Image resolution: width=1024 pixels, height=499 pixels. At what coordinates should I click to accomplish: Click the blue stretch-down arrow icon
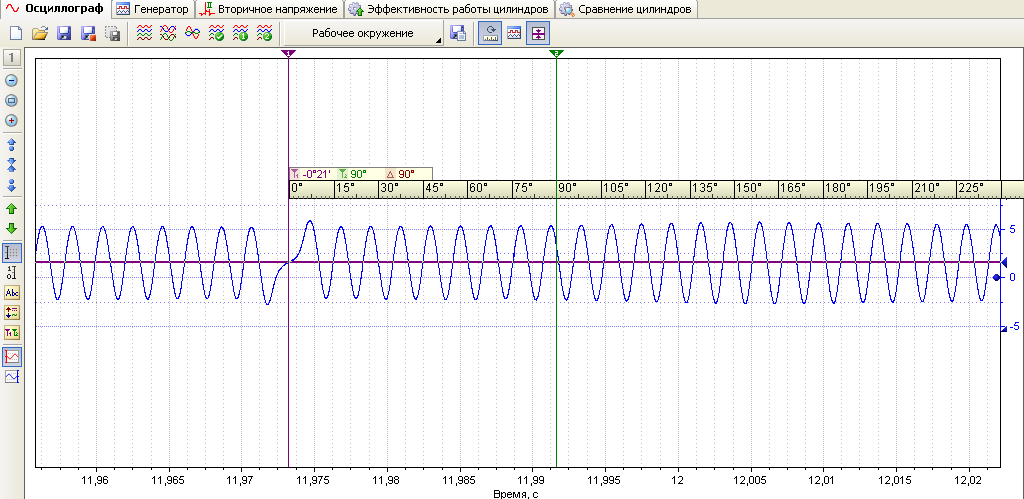pos(10,184)
